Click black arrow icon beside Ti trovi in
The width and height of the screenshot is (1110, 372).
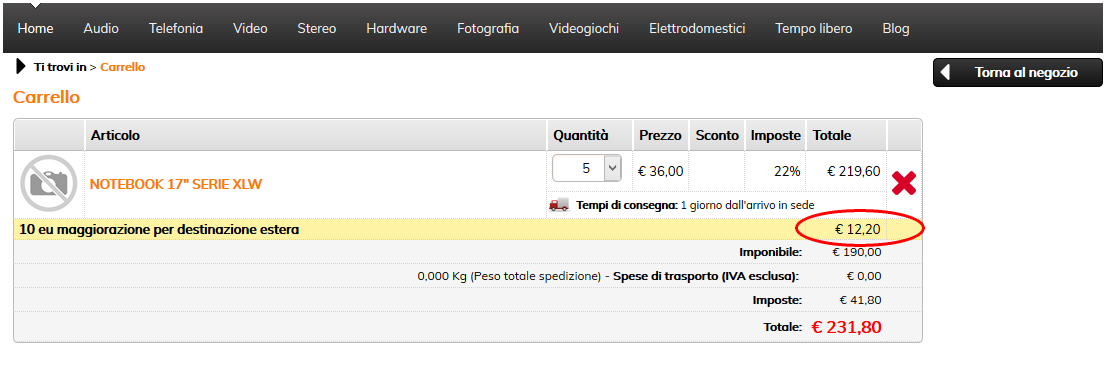coord(21,67)
